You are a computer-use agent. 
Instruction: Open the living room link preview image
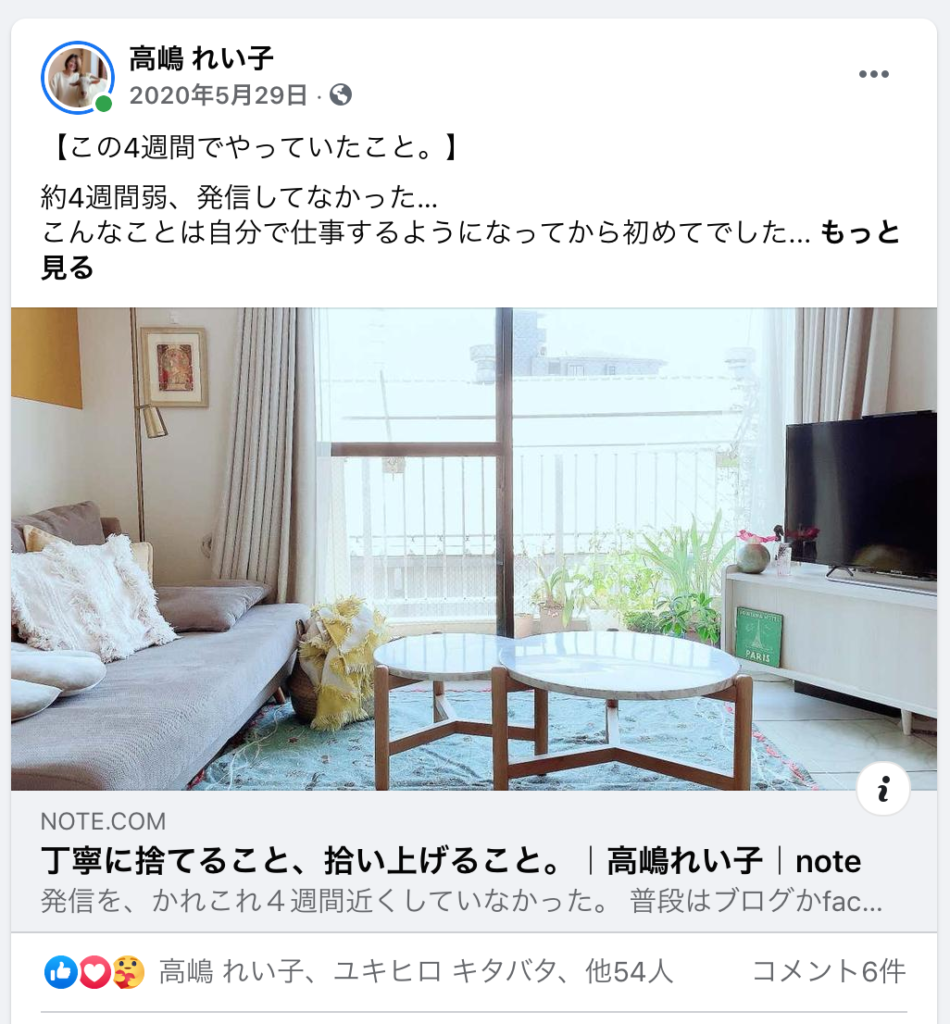[x=474, y=549]
